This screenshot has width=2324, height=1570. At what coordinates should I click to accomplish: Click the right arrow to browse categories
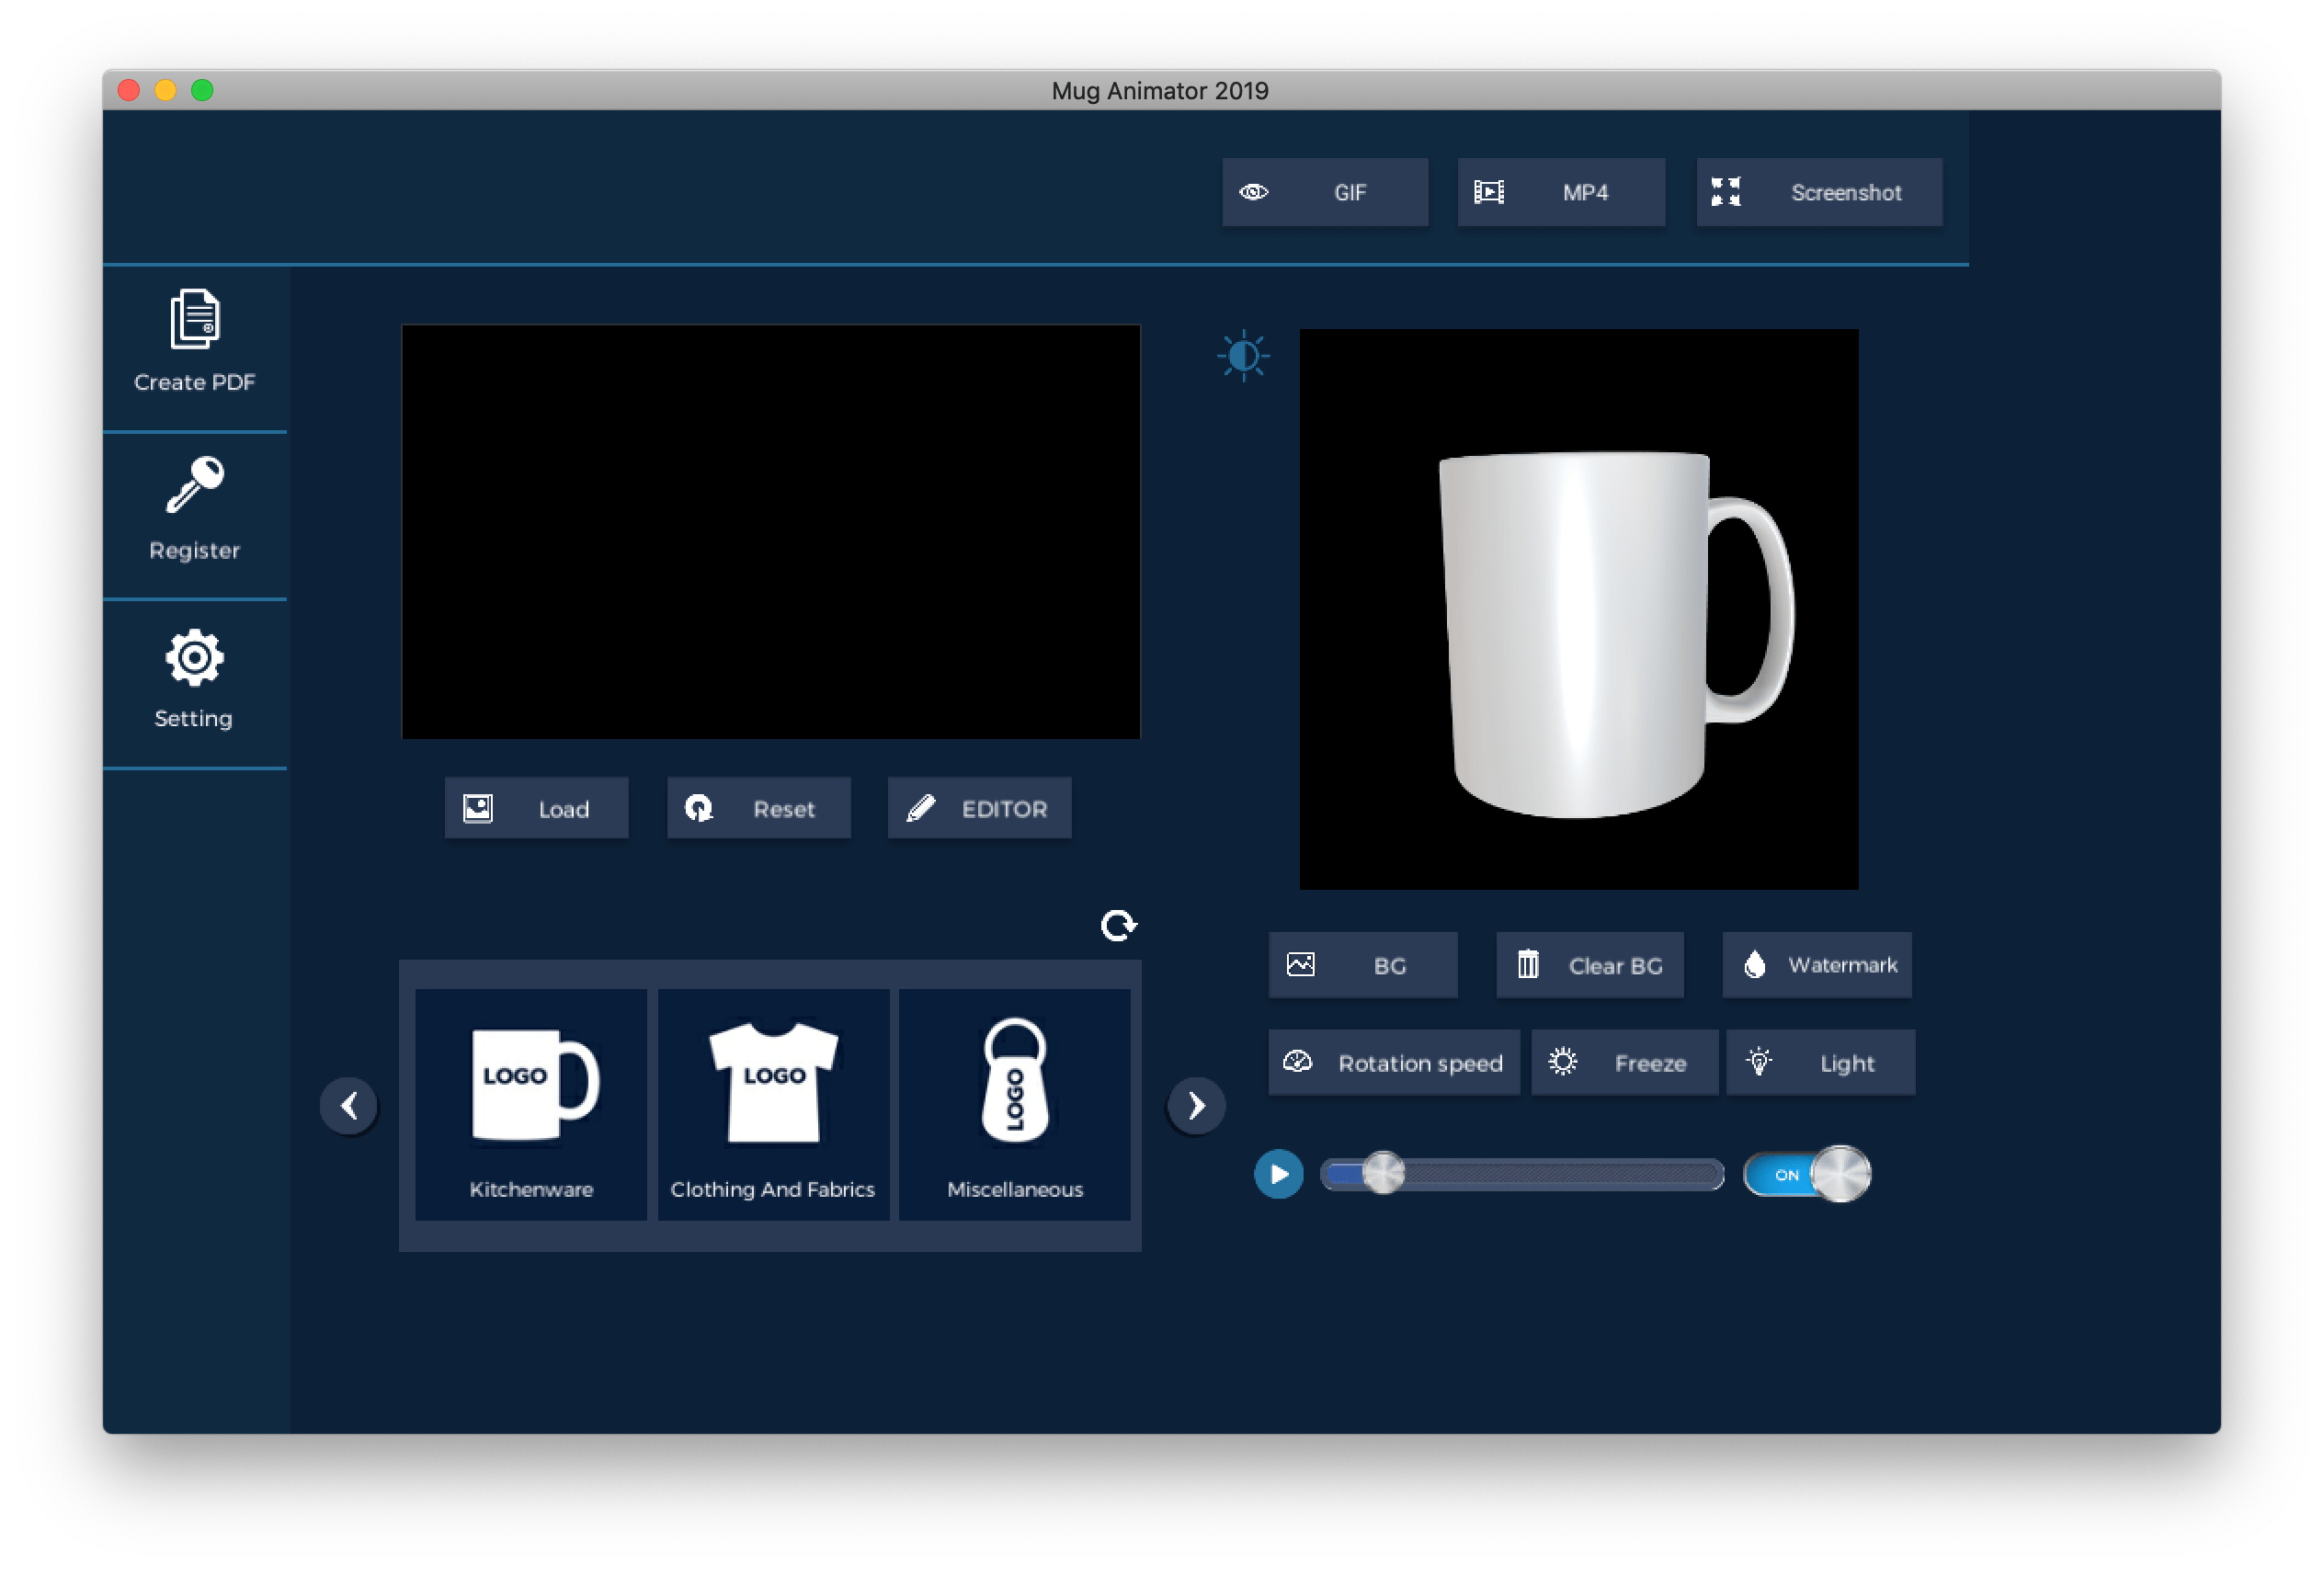1195,1105
